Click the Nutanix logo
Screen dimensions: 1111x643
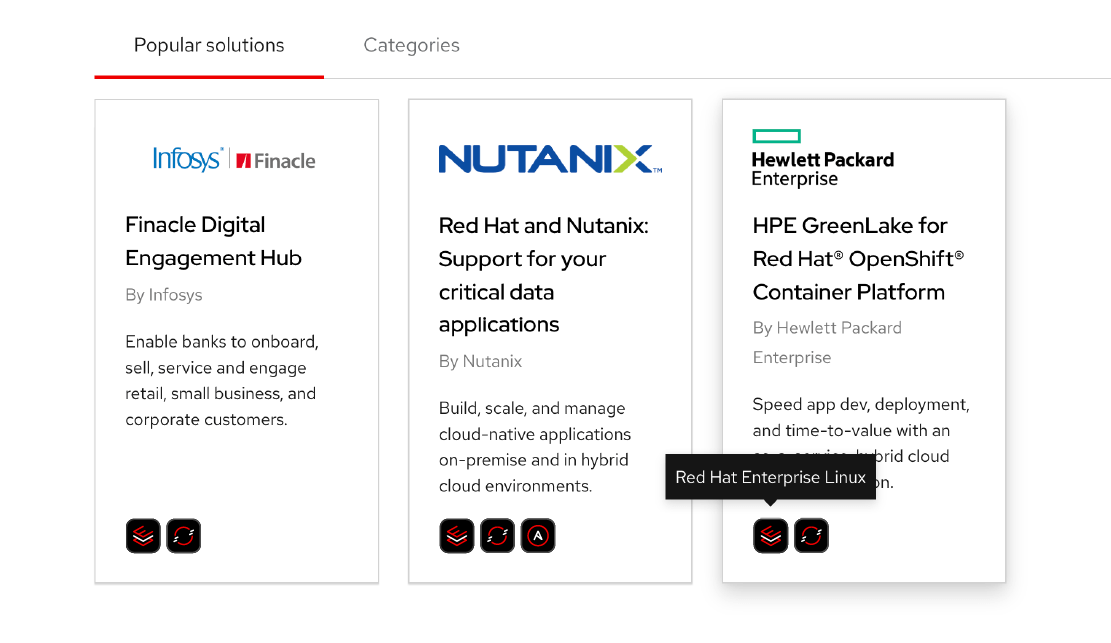click(550, 159)
